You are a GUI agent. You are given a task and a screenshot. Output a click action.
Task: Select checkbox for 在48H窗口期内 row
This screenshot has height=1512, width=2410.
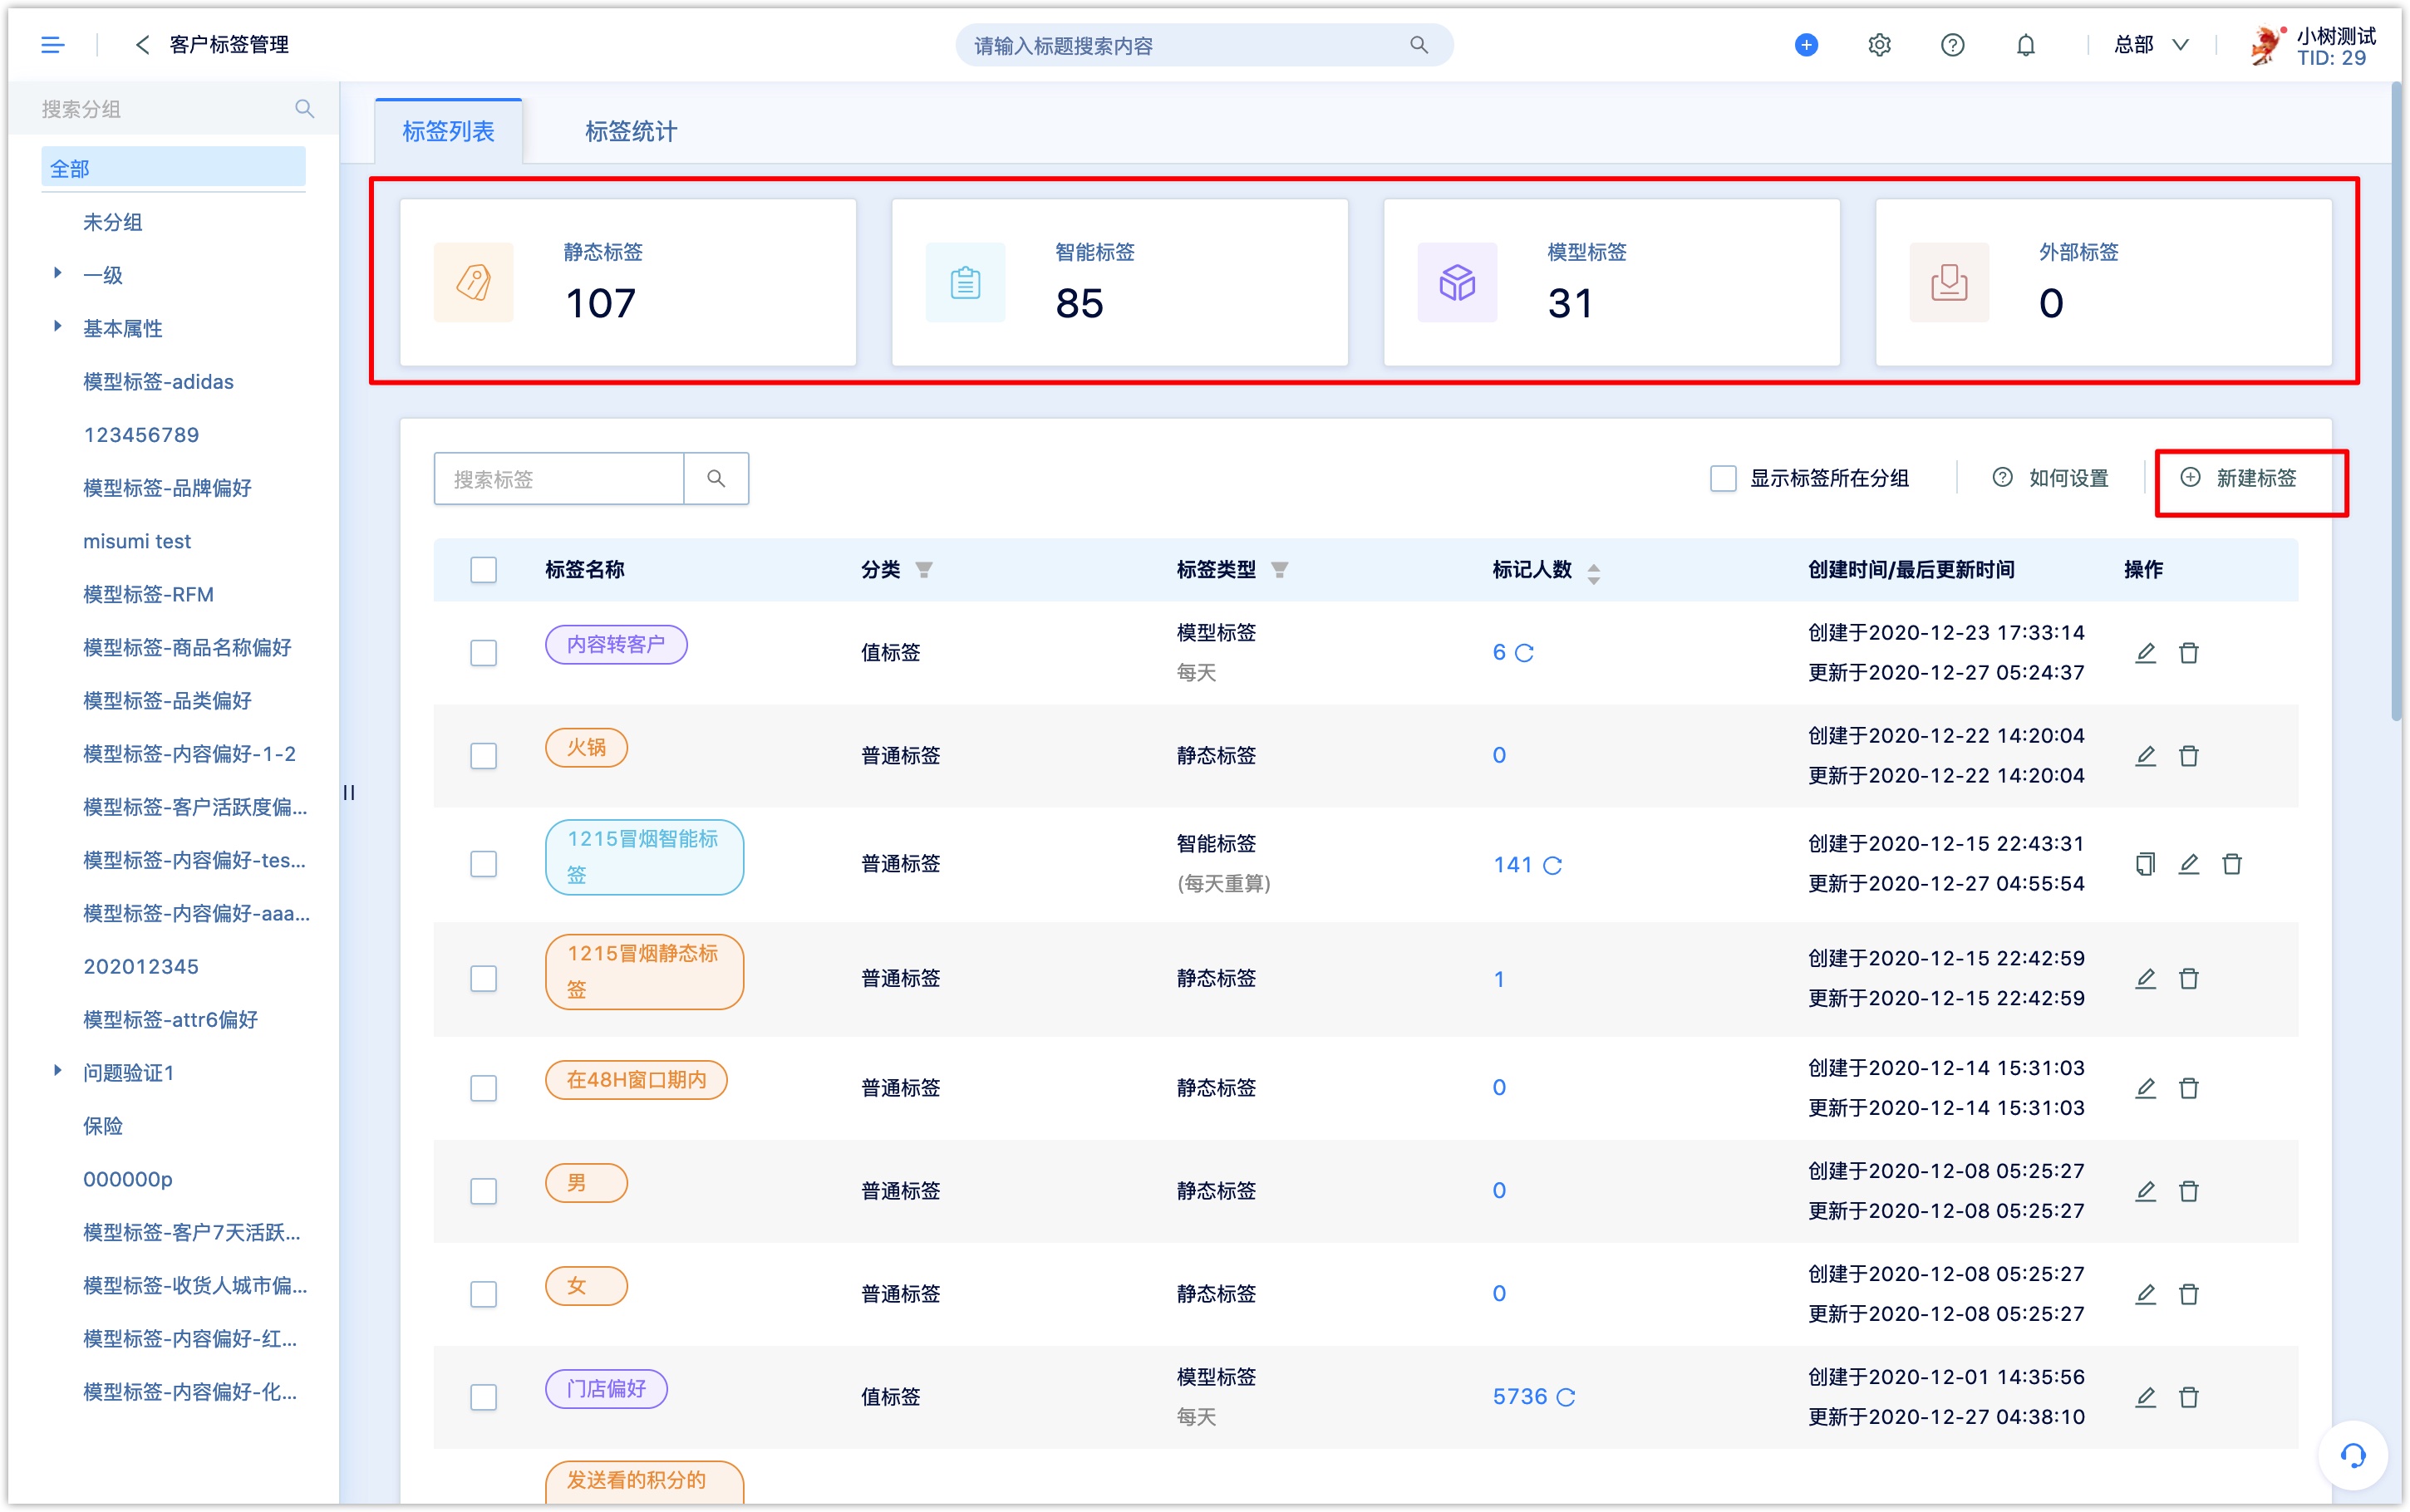click(x=483, y=1088)
